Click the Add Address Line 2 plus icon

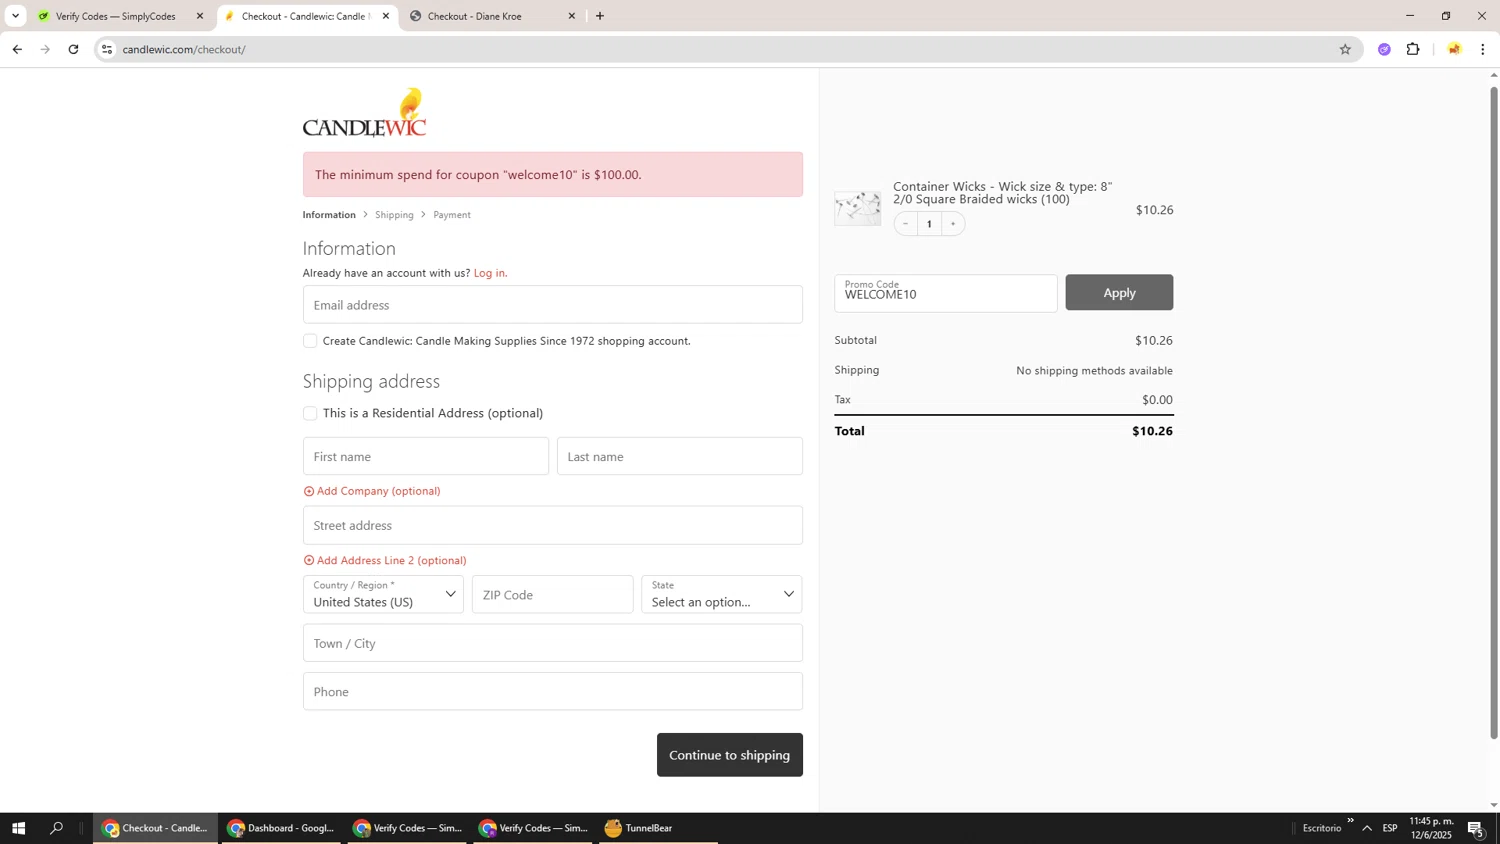pos(309,561)
